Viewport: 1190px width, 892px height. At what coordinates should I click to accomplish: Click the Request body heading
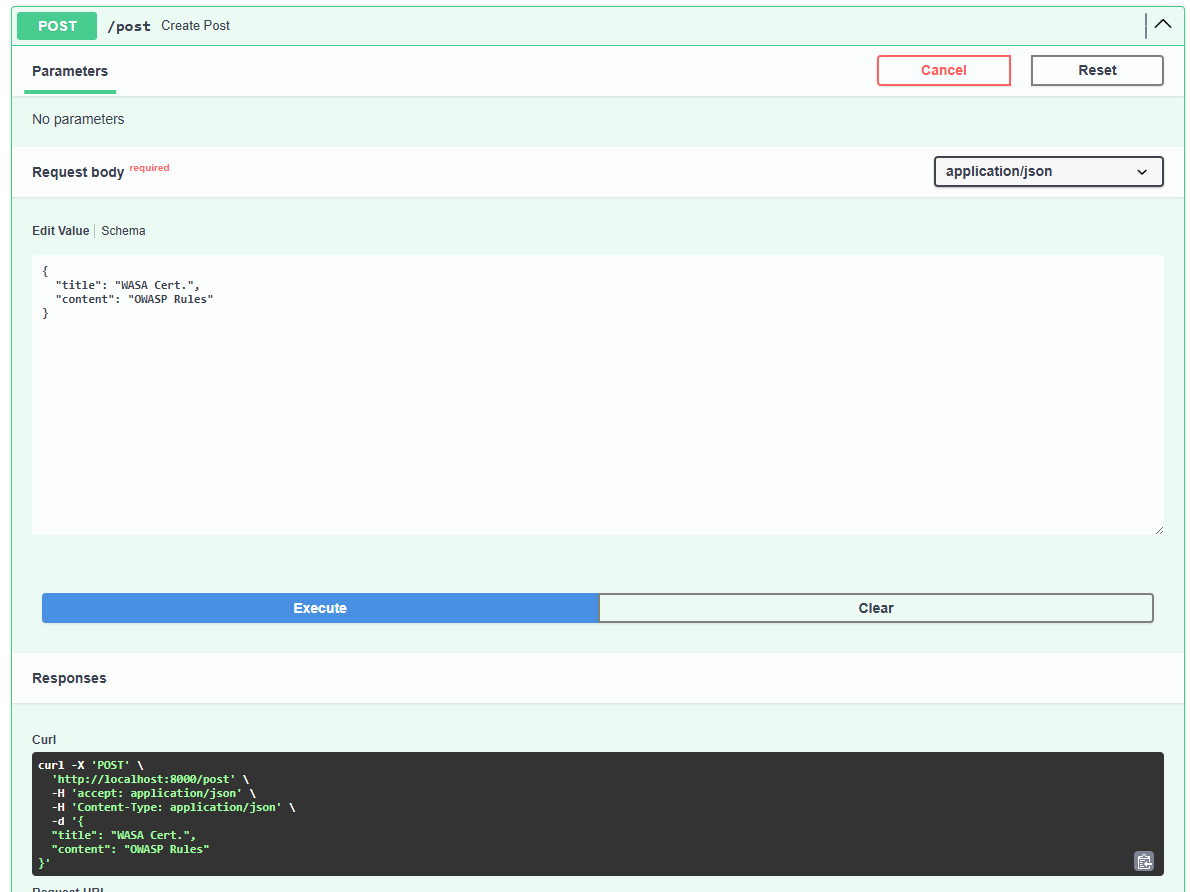coord(77,172)
